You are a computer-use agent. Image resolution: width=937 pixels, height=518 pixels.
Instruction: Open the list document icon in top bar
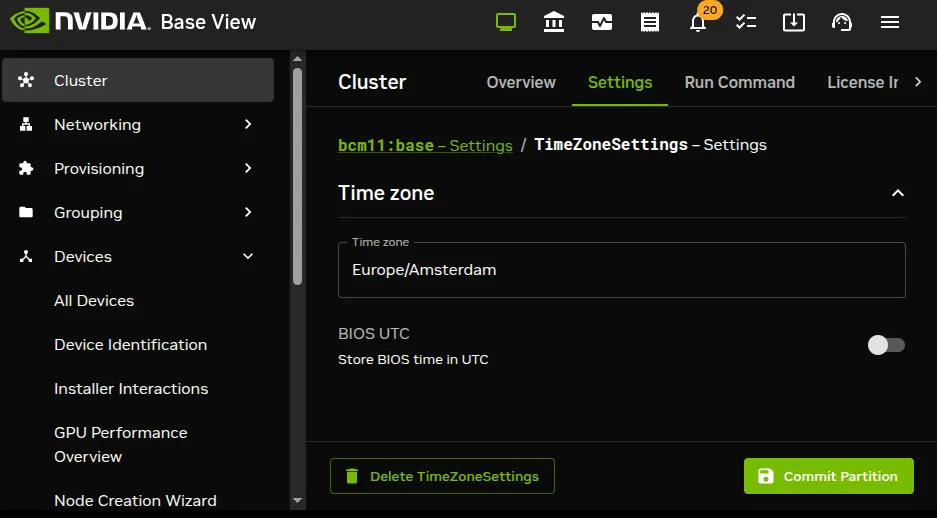[650, 23]
